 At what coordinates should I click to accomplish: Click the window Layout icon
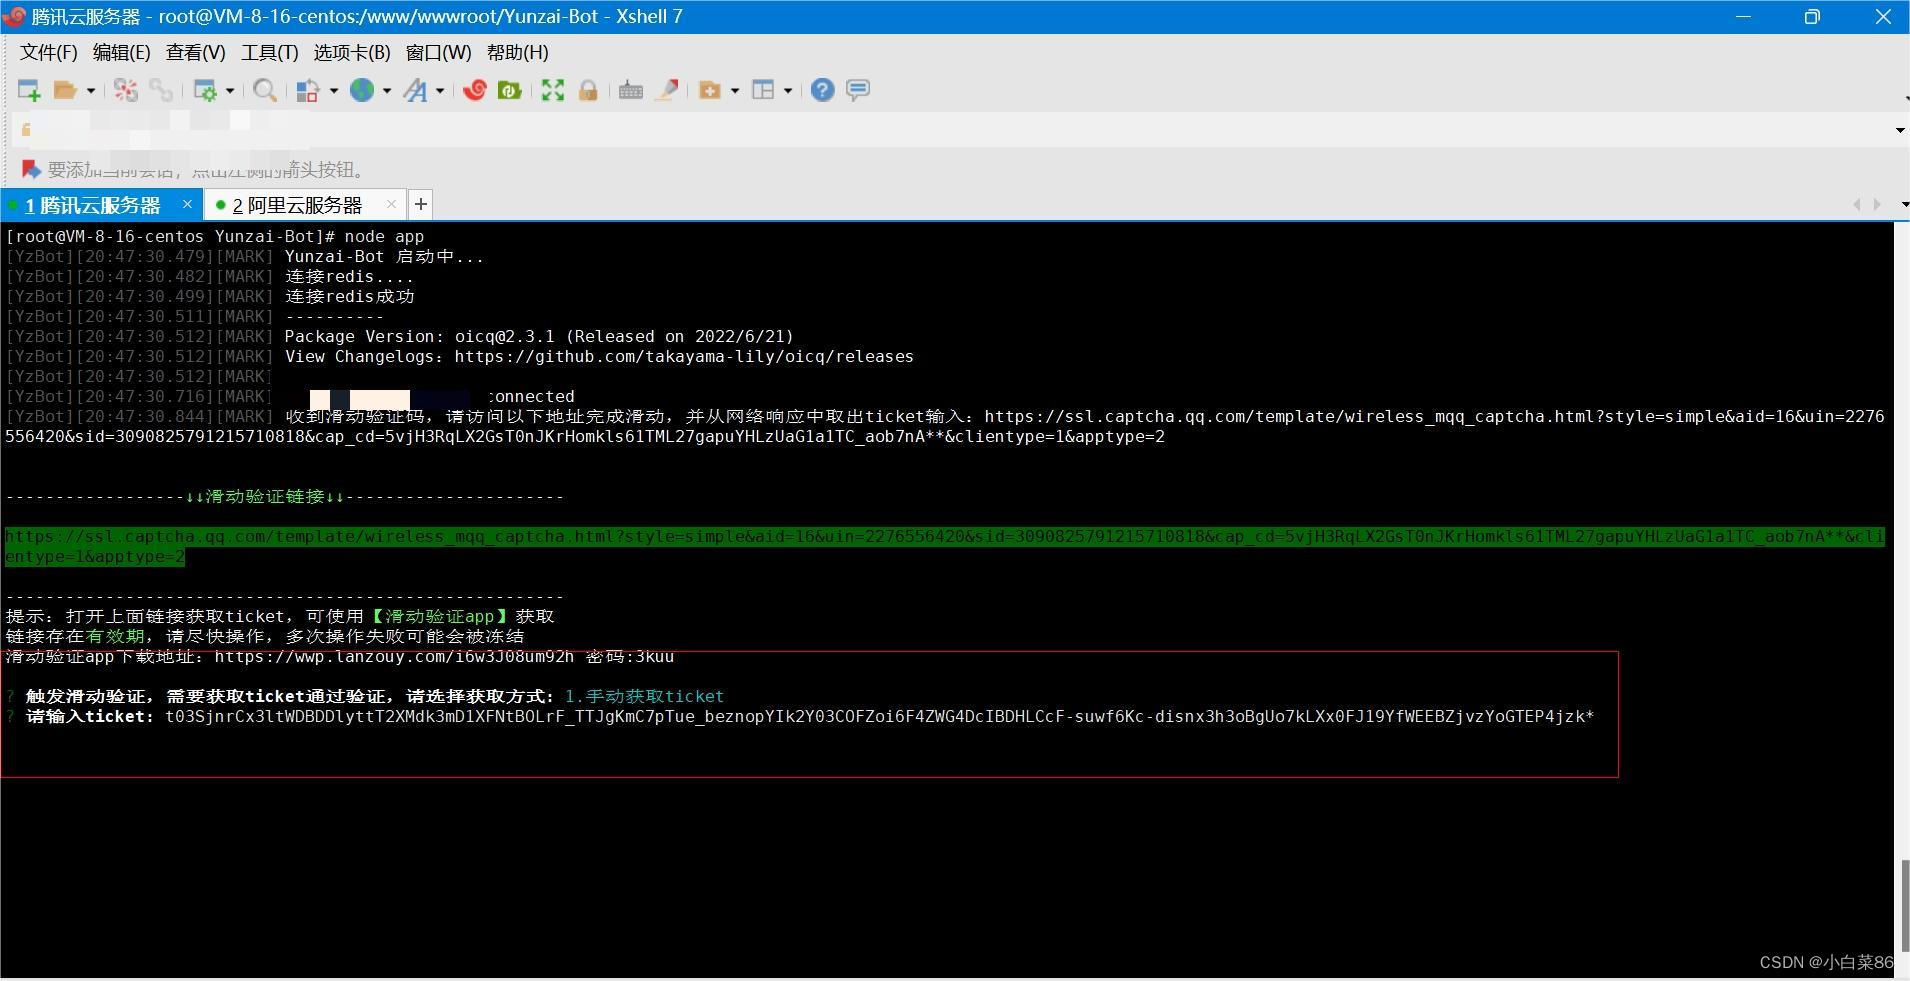pos(763,90)
